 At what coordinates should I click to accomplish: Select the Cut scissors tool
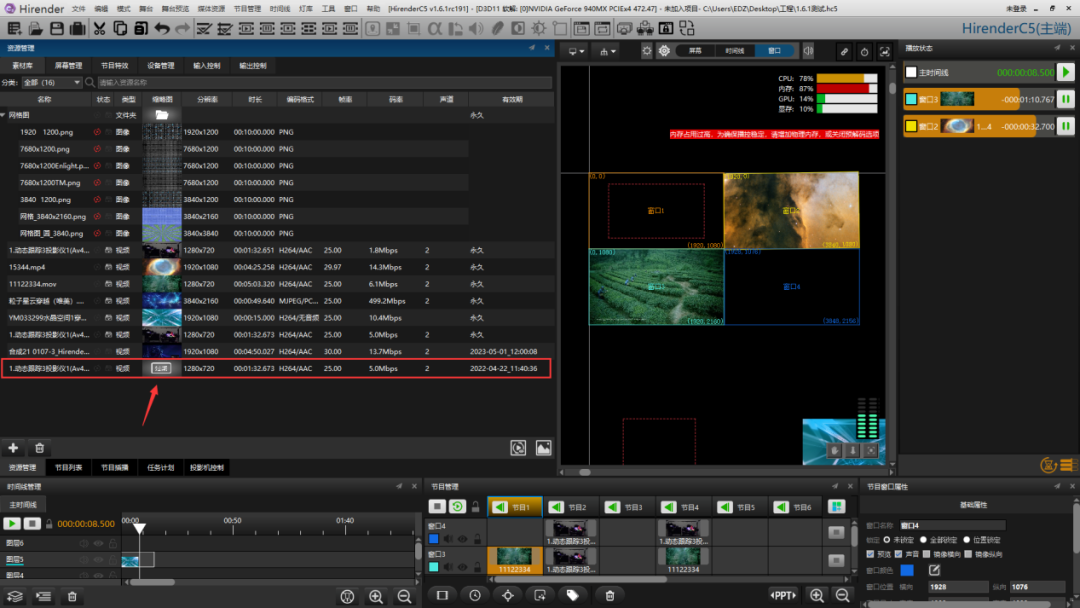click(99, 29)
